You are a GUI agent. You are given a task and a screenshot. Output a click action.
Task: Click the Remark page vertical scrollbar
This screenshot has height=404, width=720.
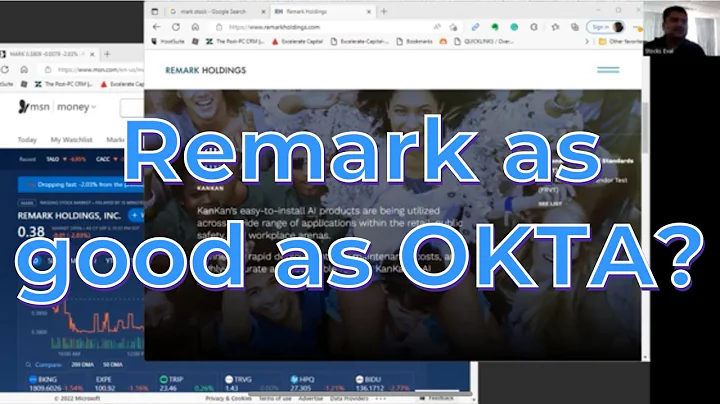645,129
